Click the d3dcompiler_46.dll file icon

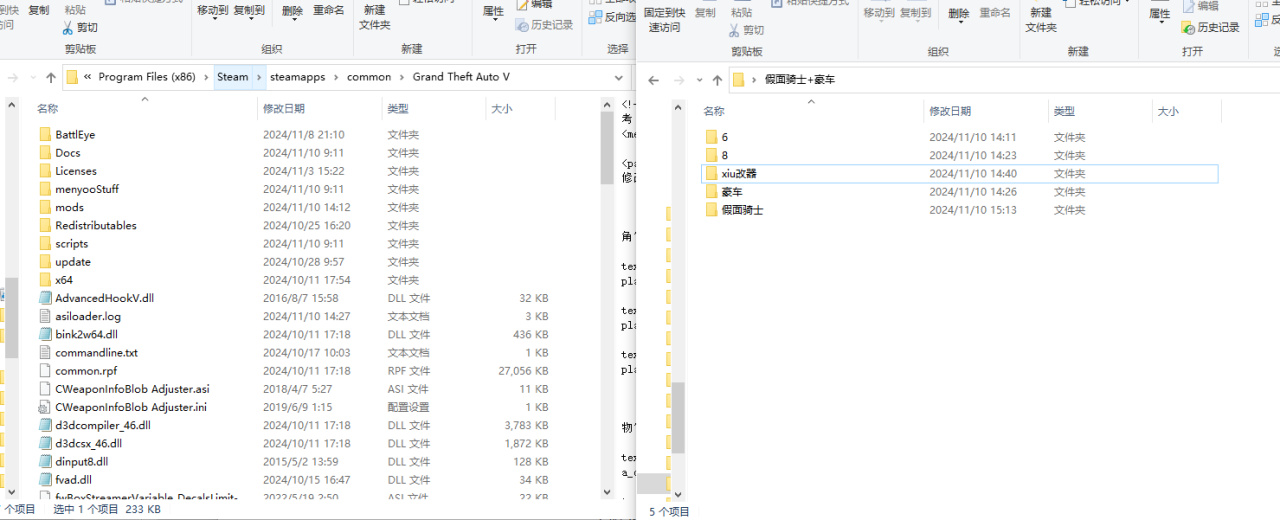coord(45,425)
